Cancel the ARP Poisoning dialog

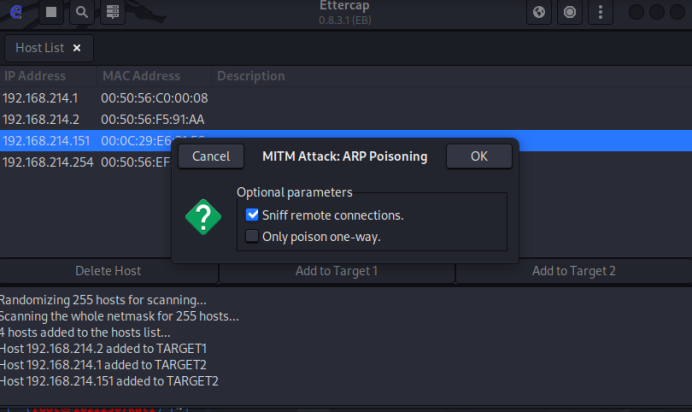pyautogui.click(x=211, y=156)
